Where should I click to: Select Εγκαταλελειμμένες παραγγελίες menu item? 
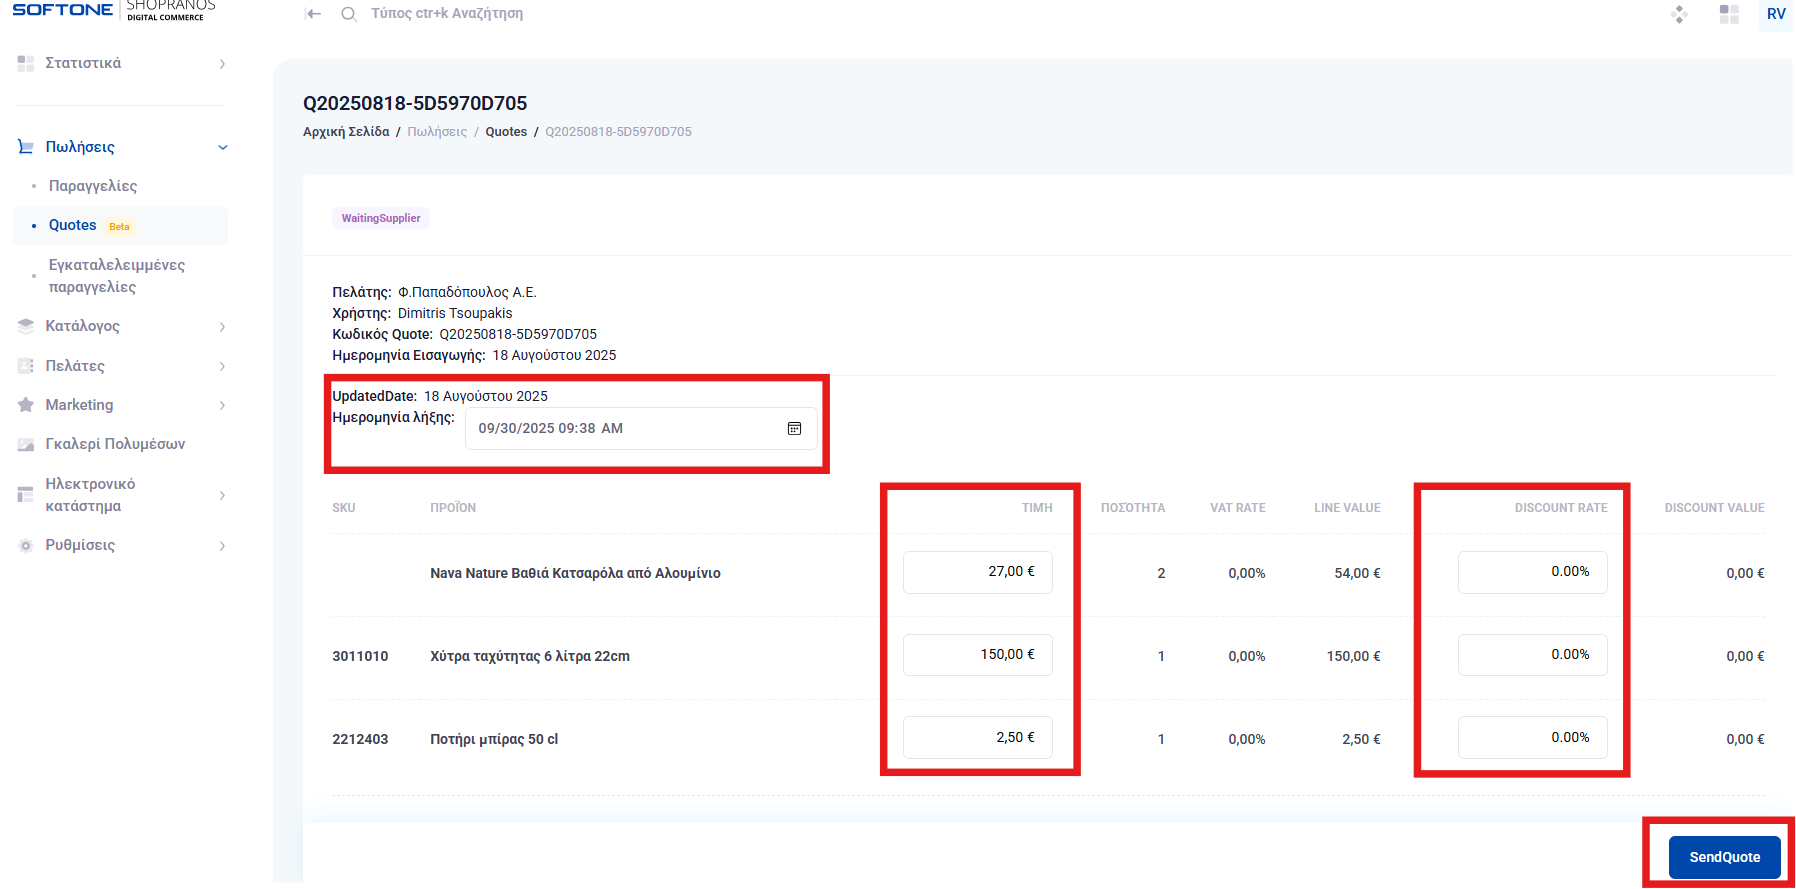(x=116, y=276)
